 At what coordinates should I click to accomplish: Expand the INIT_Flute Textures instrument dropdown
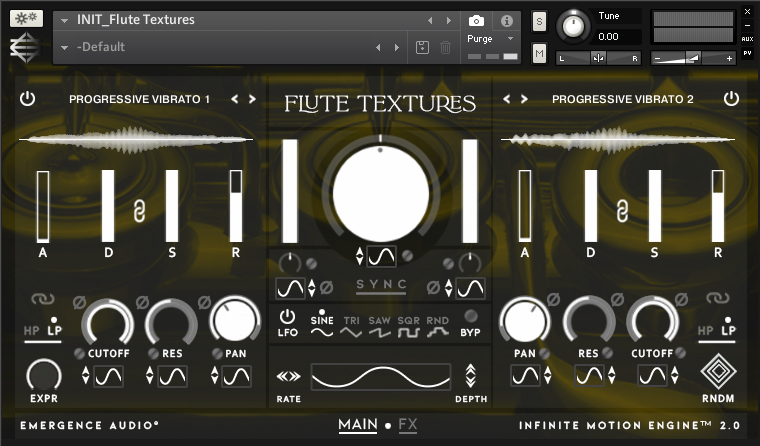[65, 20]
